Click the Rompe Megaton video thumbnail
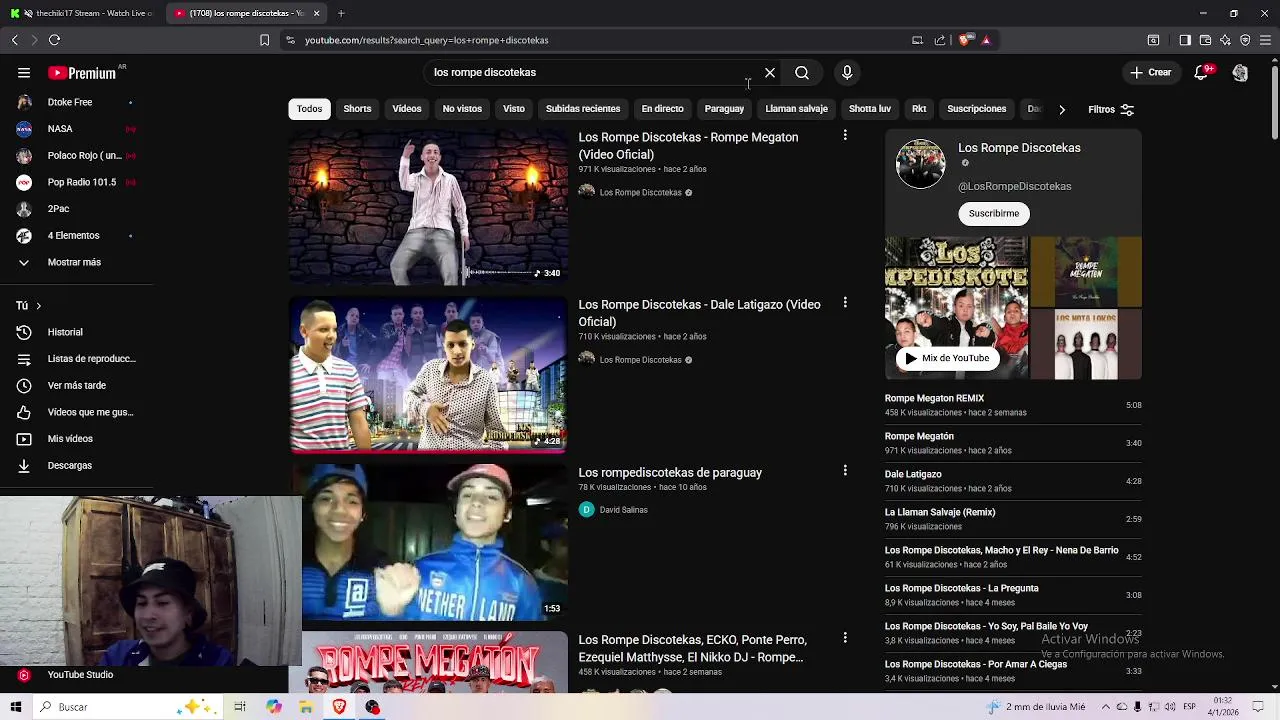1280x720 pixels. (x=428, y=206)
